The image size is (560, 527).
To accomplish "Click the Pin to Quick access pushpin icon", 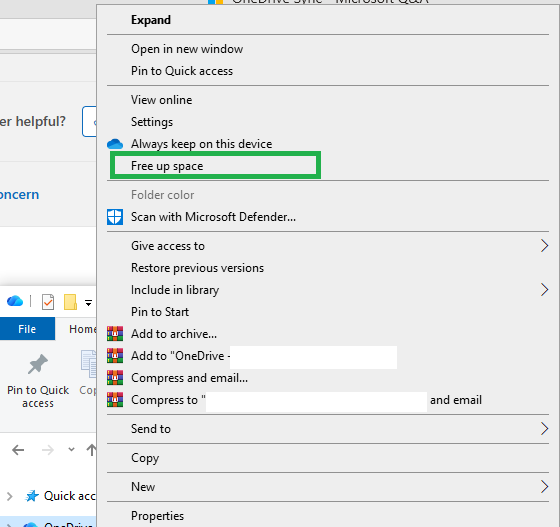I will pyautogui.click(x=38, y=364).
